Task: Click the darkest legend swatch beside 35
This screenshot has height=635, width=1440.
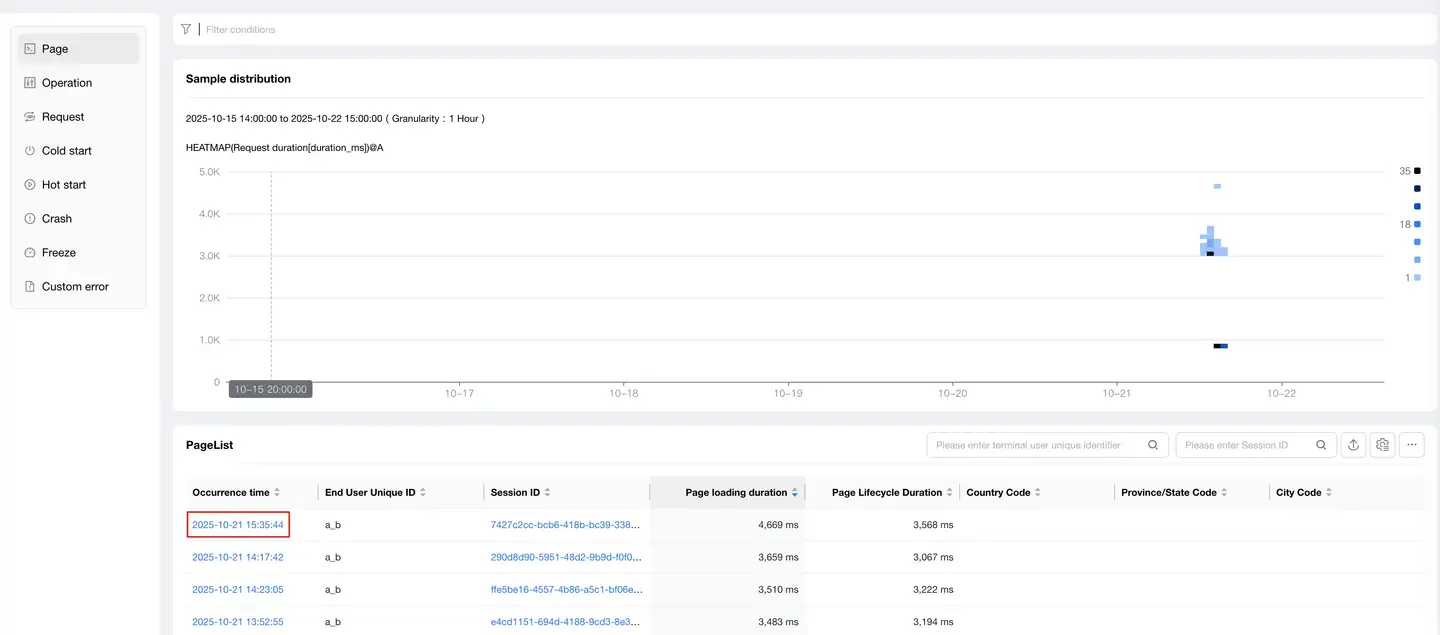Action: coord(1417,171)
